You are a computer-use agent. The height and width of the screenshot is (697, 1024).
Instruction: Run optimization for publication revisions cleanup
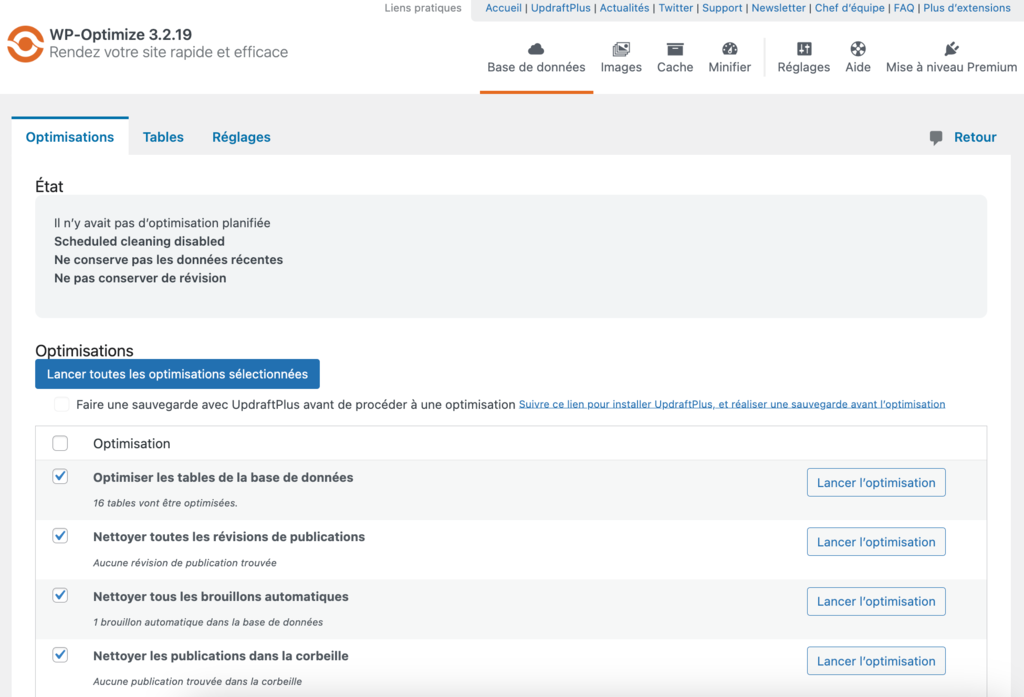[x=876, y=541]
